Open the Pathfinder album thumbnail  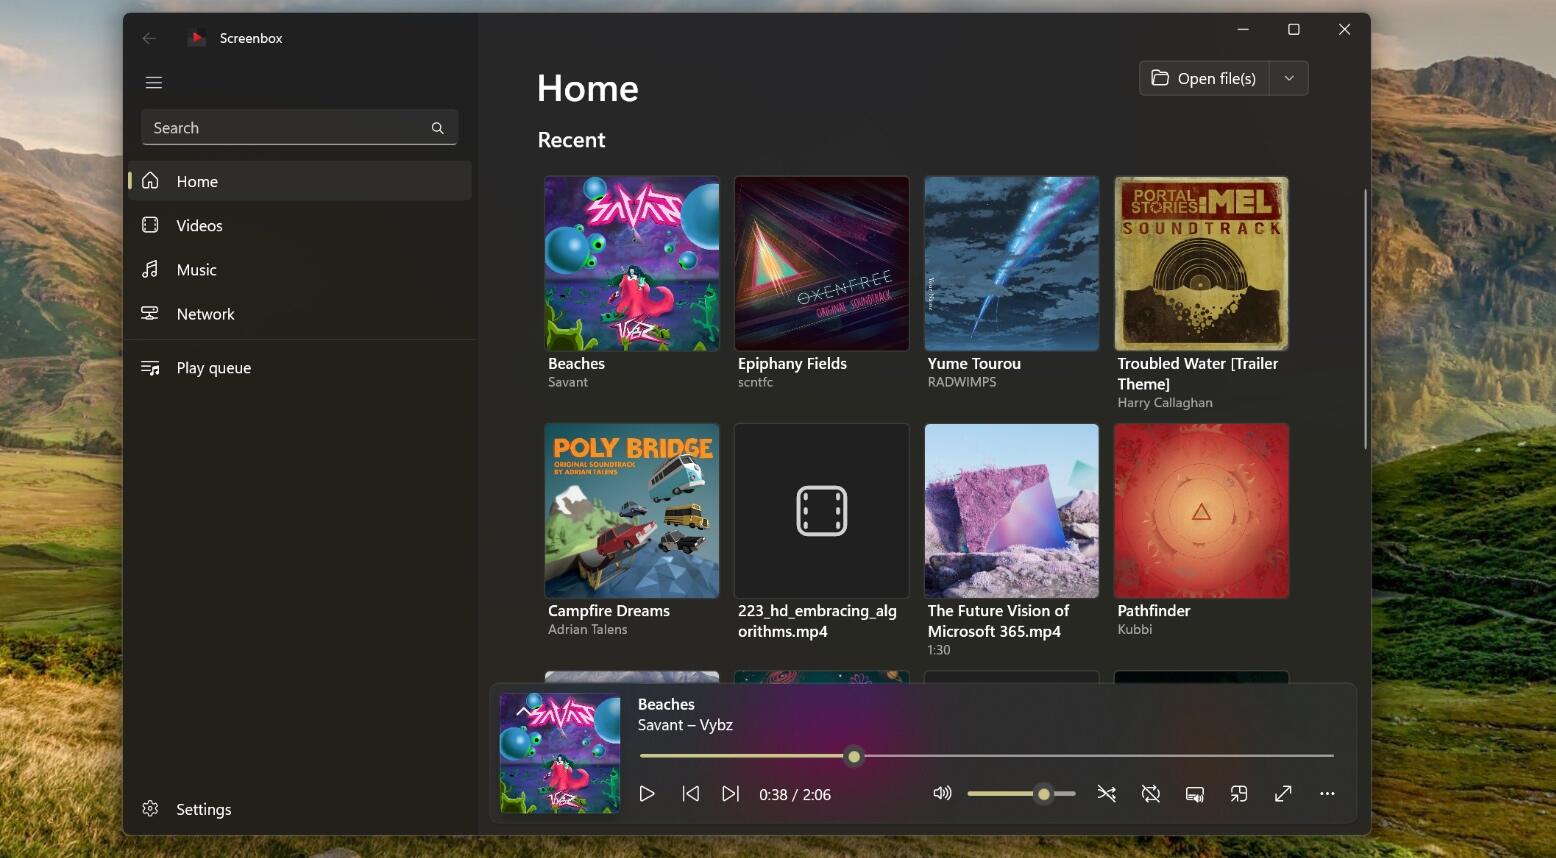(x=1202, y=511)
